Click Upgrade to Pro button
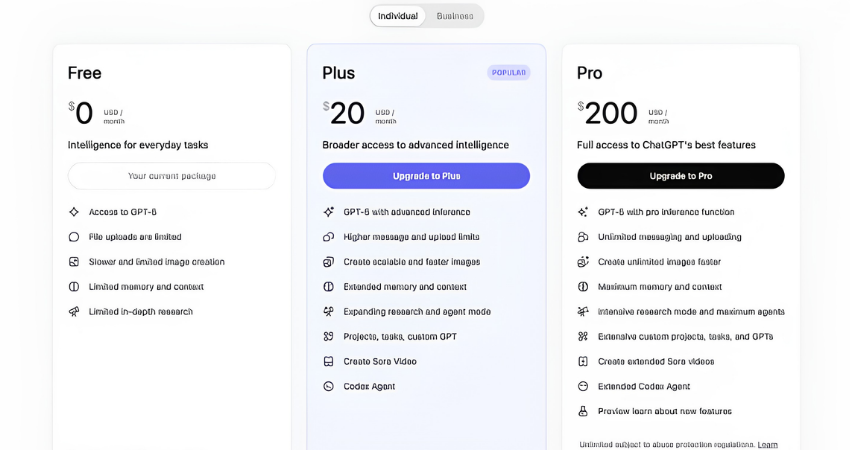The height and width of the screenshot is (450, 850). point(681,176)
